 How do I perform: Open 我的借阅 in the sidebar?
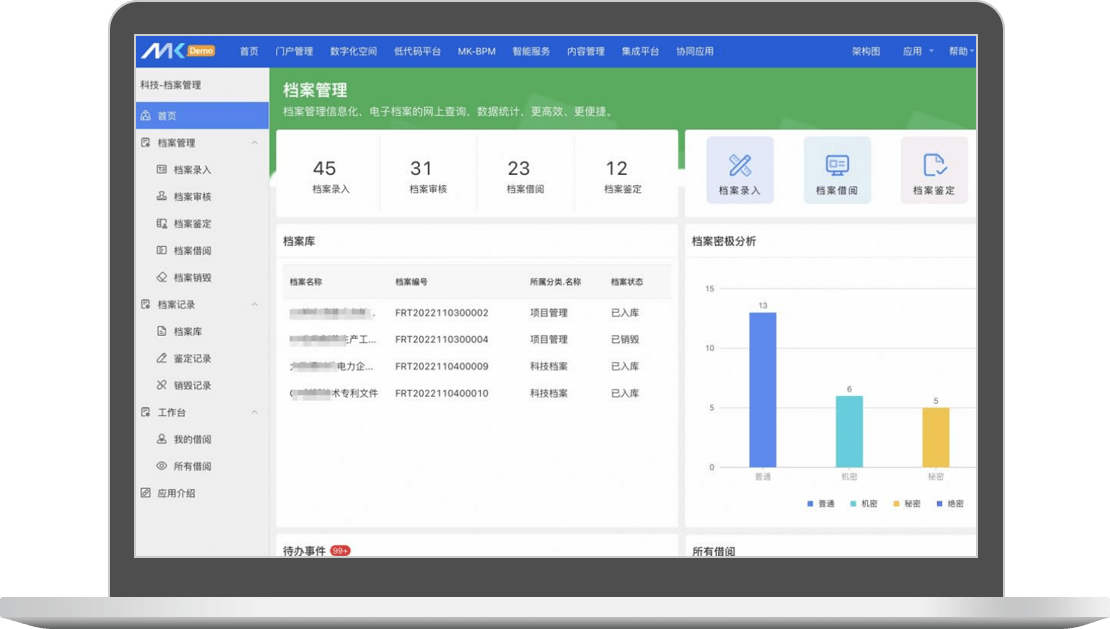click(x=192, y=439)
